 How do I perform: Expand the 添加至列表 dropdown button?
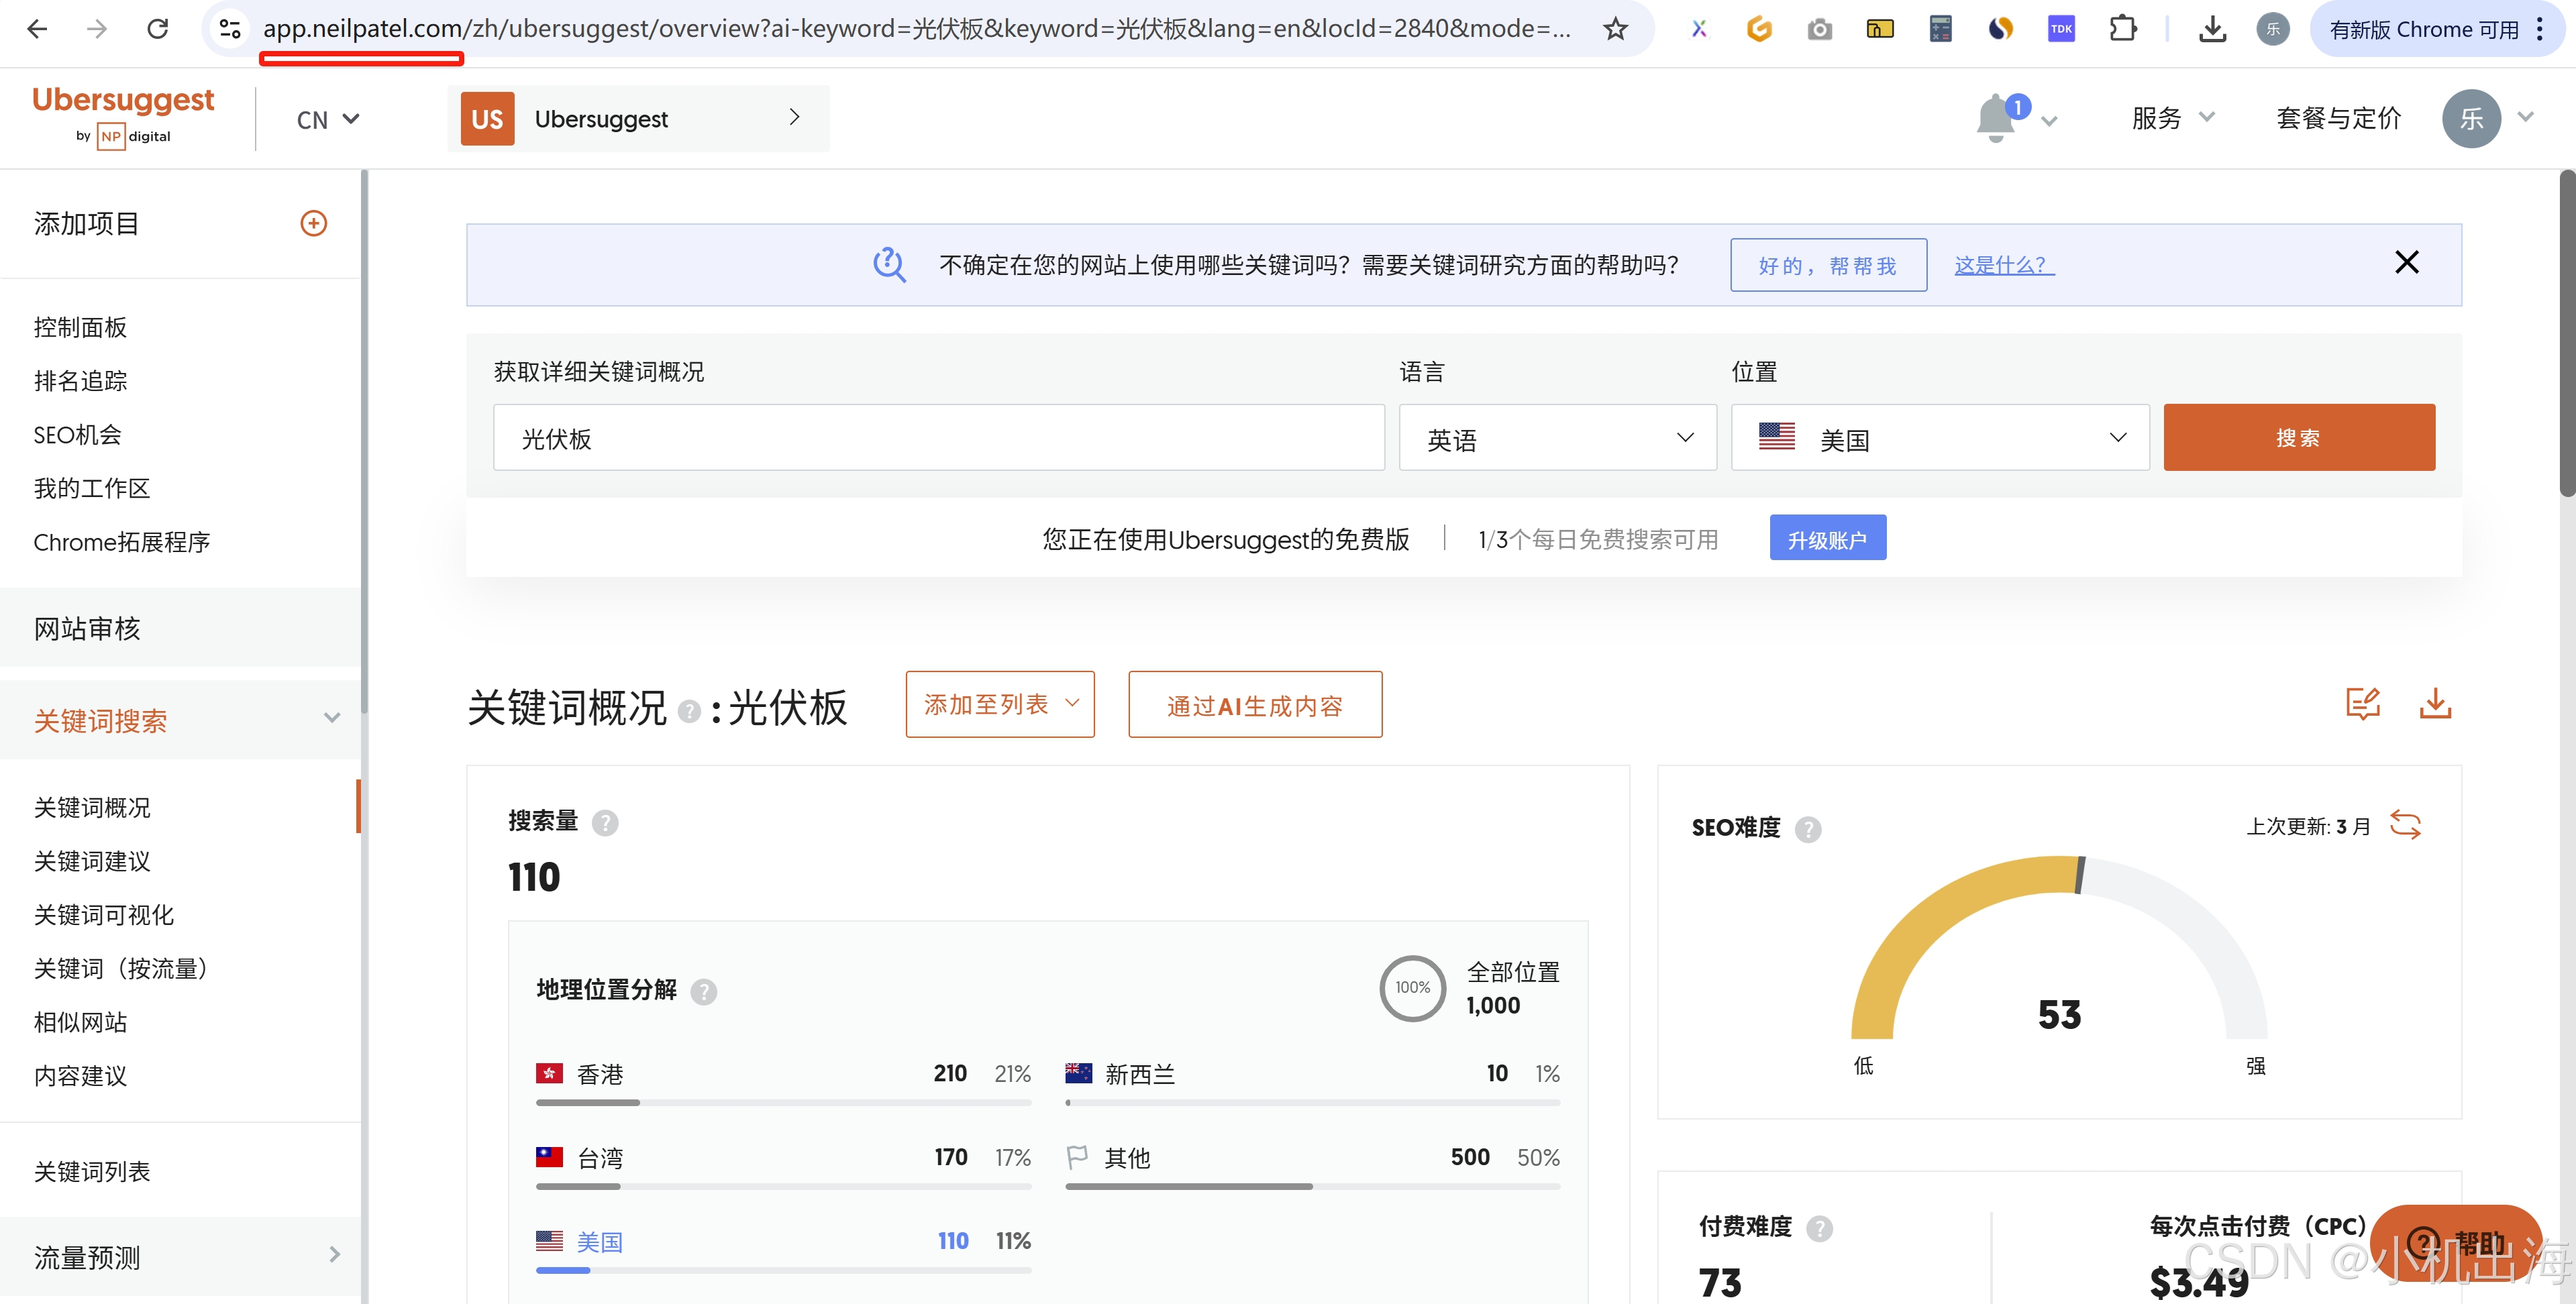pyautogui.click(x=999, y=705)
